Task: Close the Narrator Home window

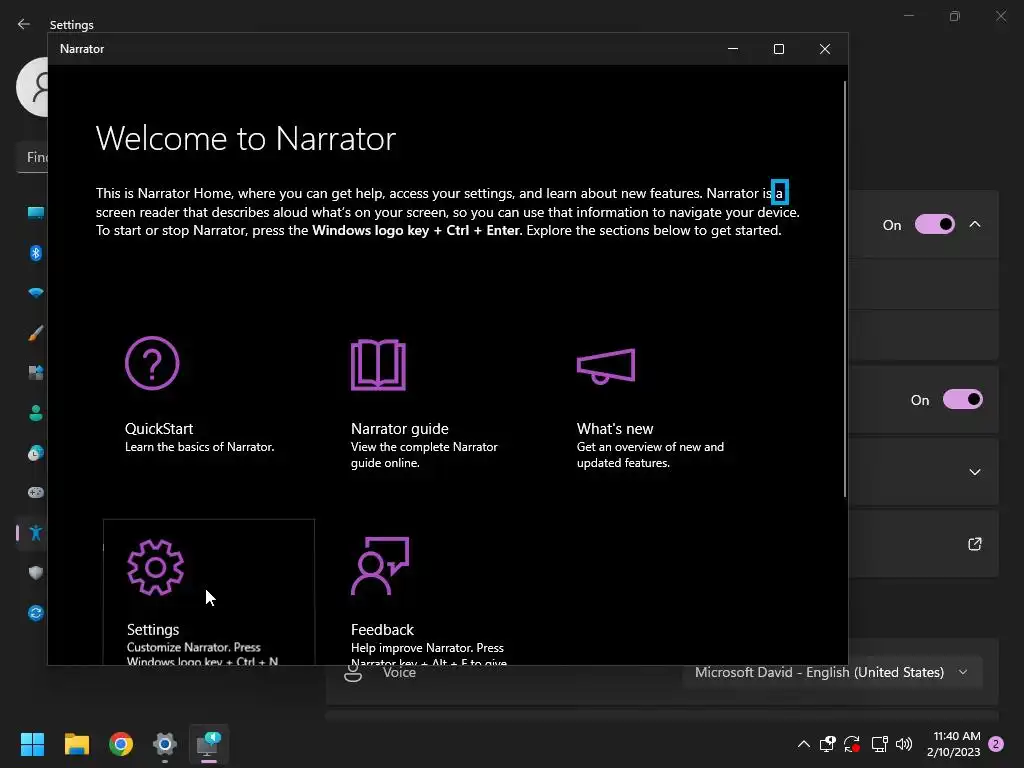Action: [825, 49]
